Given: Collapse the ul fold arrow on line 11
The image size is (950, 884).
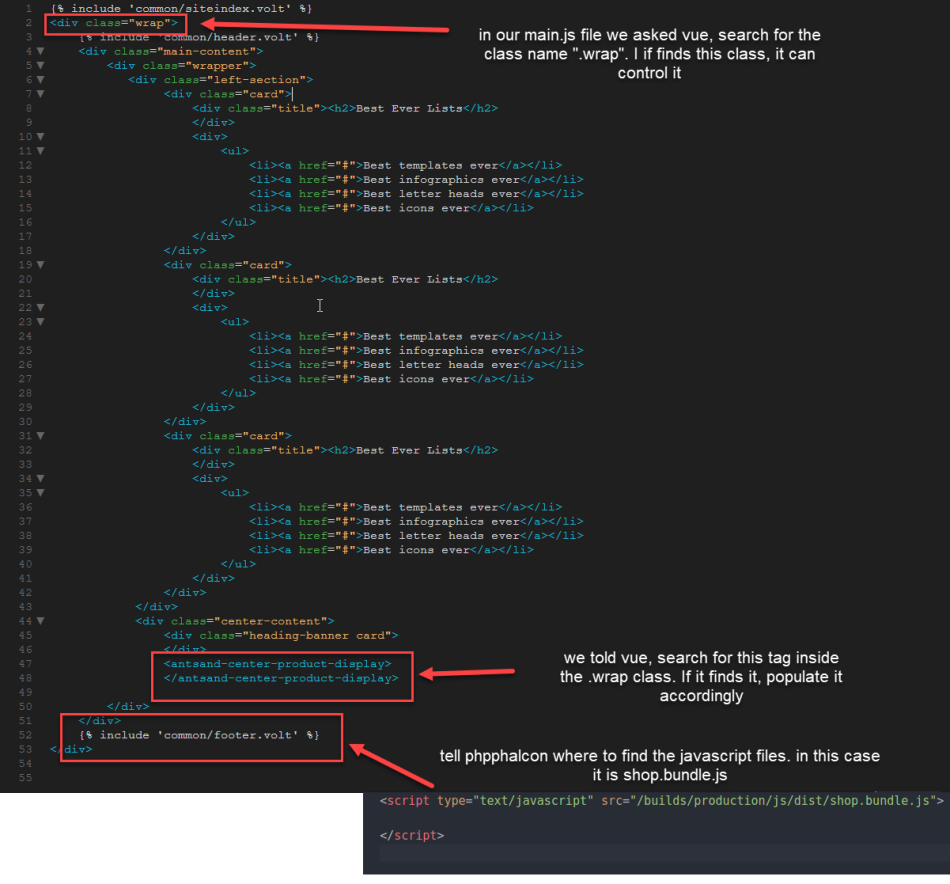Looking at the screenshot, I should pyautogui.click(x=41, y=151).
